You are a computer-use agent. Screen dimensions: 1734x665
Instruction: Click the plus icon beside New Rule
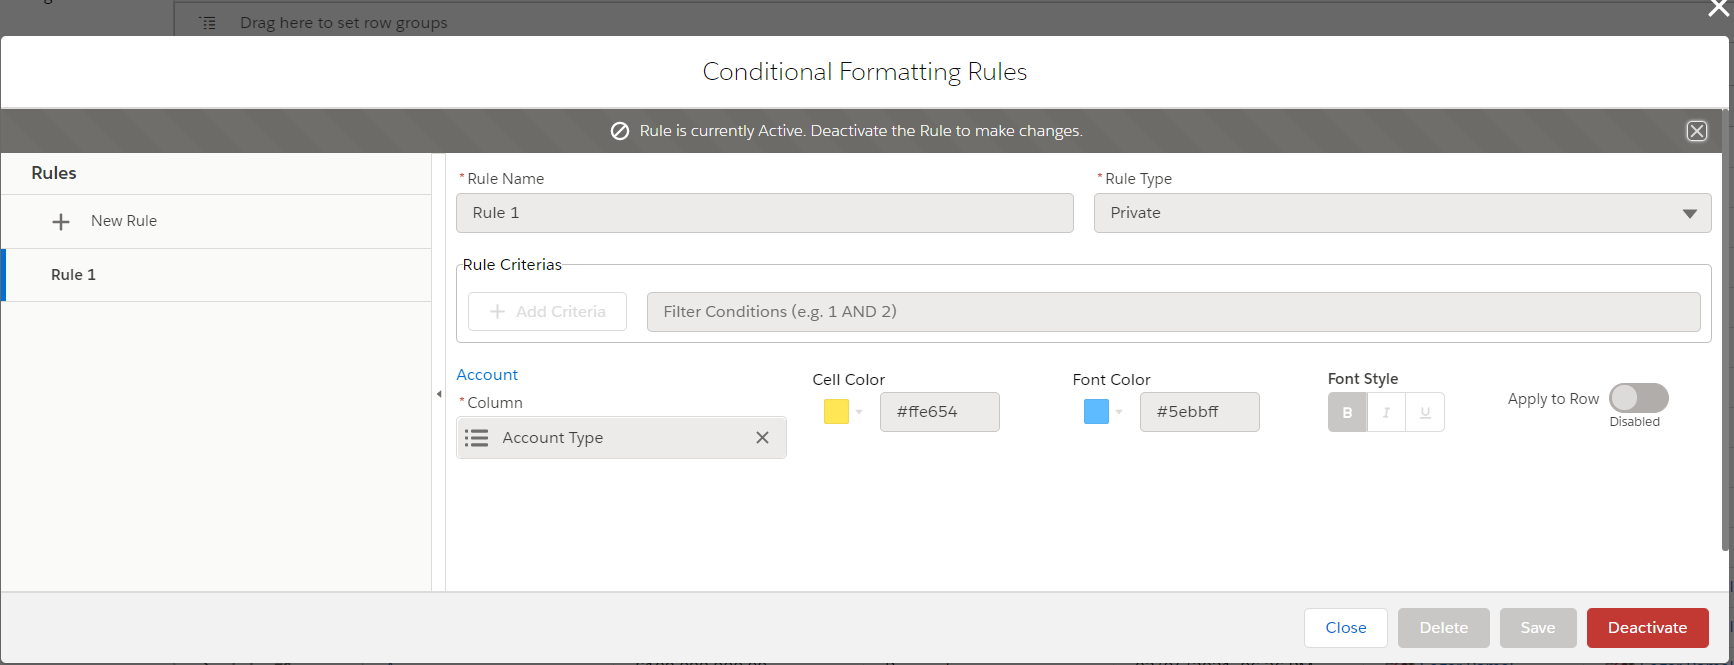point(61,222)
